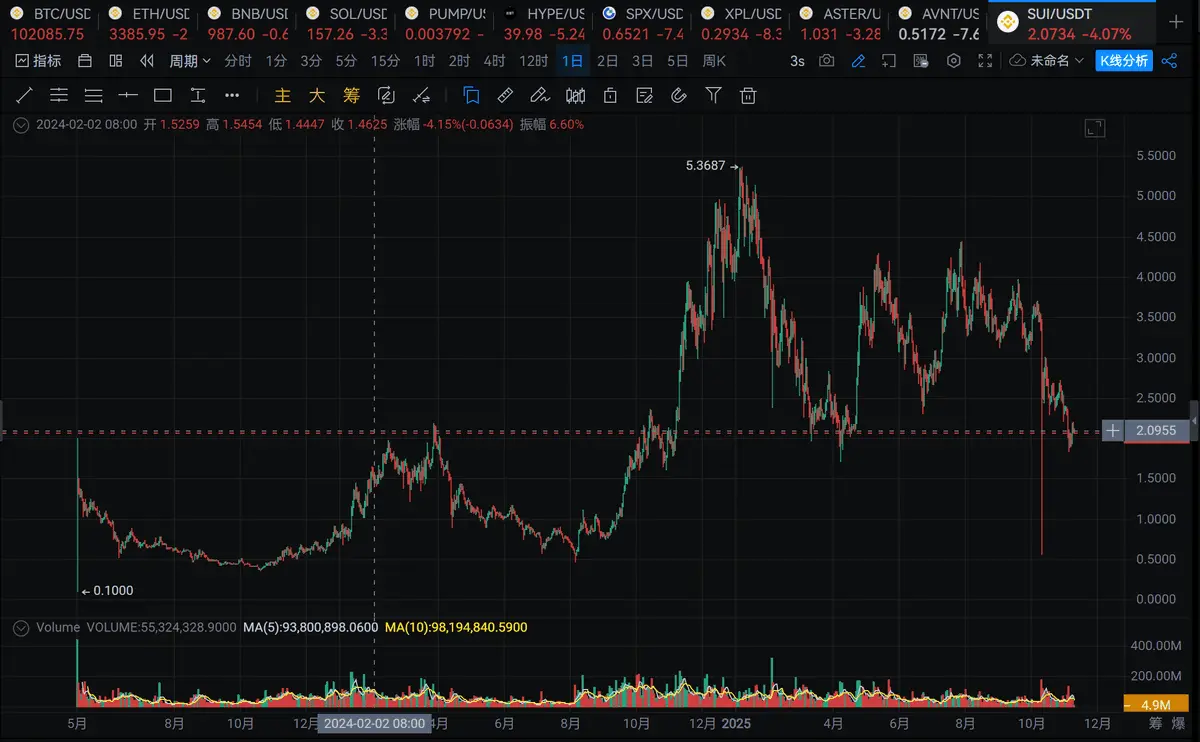Image resolution: width=1200 pixels, height=742 pixels.
Task: Toggle the blue drawing pencil icon
Action: pos(858,61)
